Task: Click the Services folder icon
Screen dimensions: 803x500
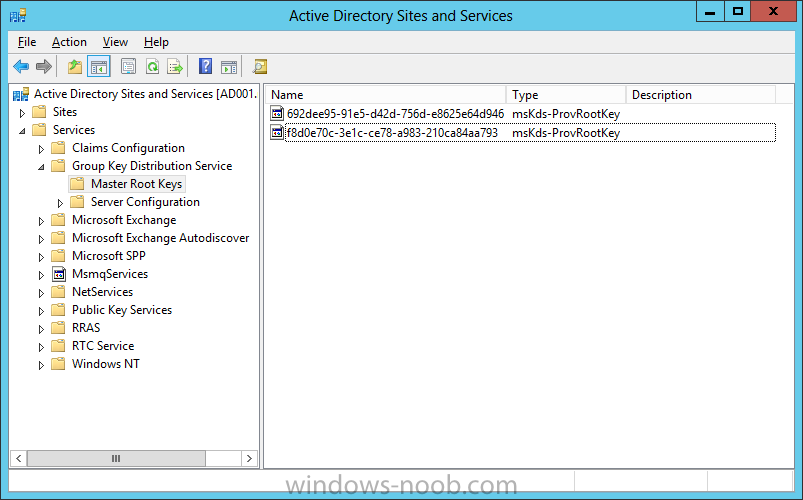Action: point(39,130)
